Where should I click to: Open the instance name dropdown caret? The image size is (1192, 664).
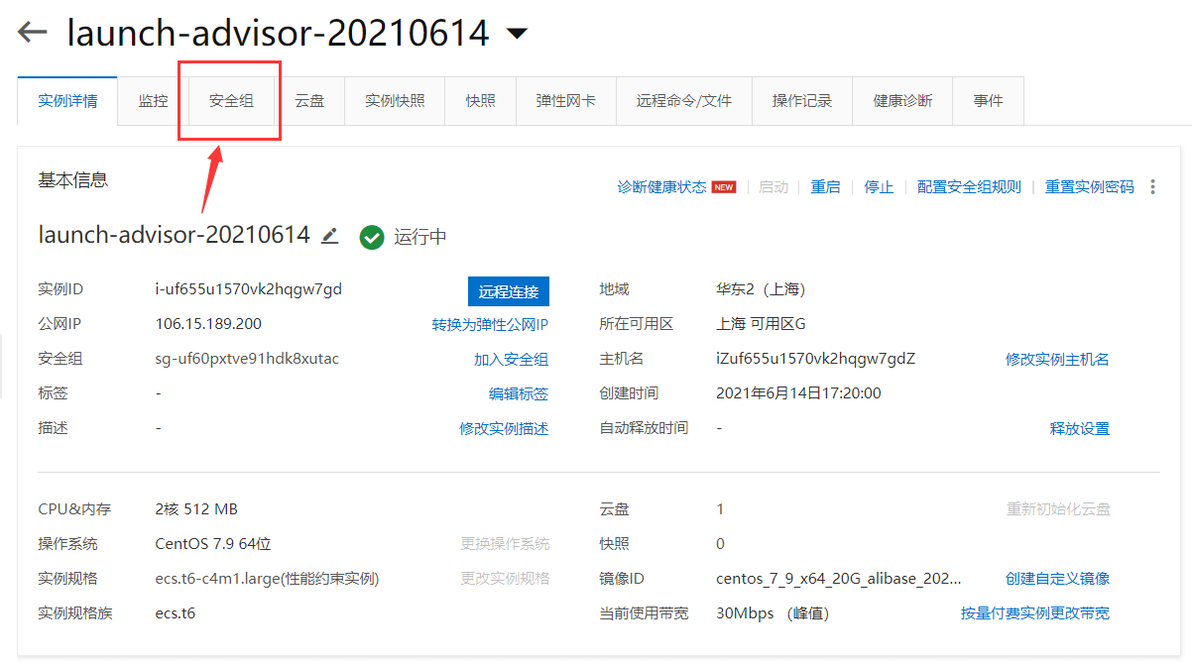point(517,33)
